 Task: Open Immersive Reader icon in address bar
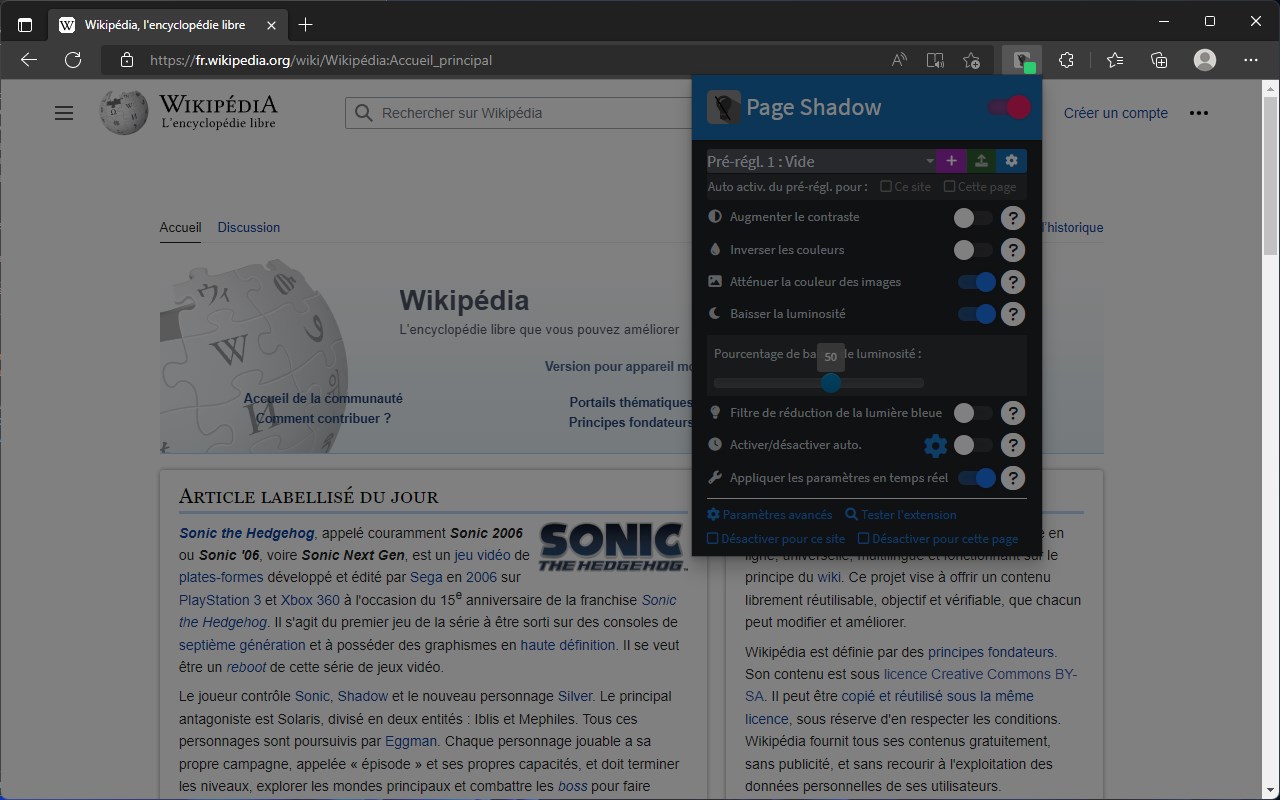click(935, 60)
